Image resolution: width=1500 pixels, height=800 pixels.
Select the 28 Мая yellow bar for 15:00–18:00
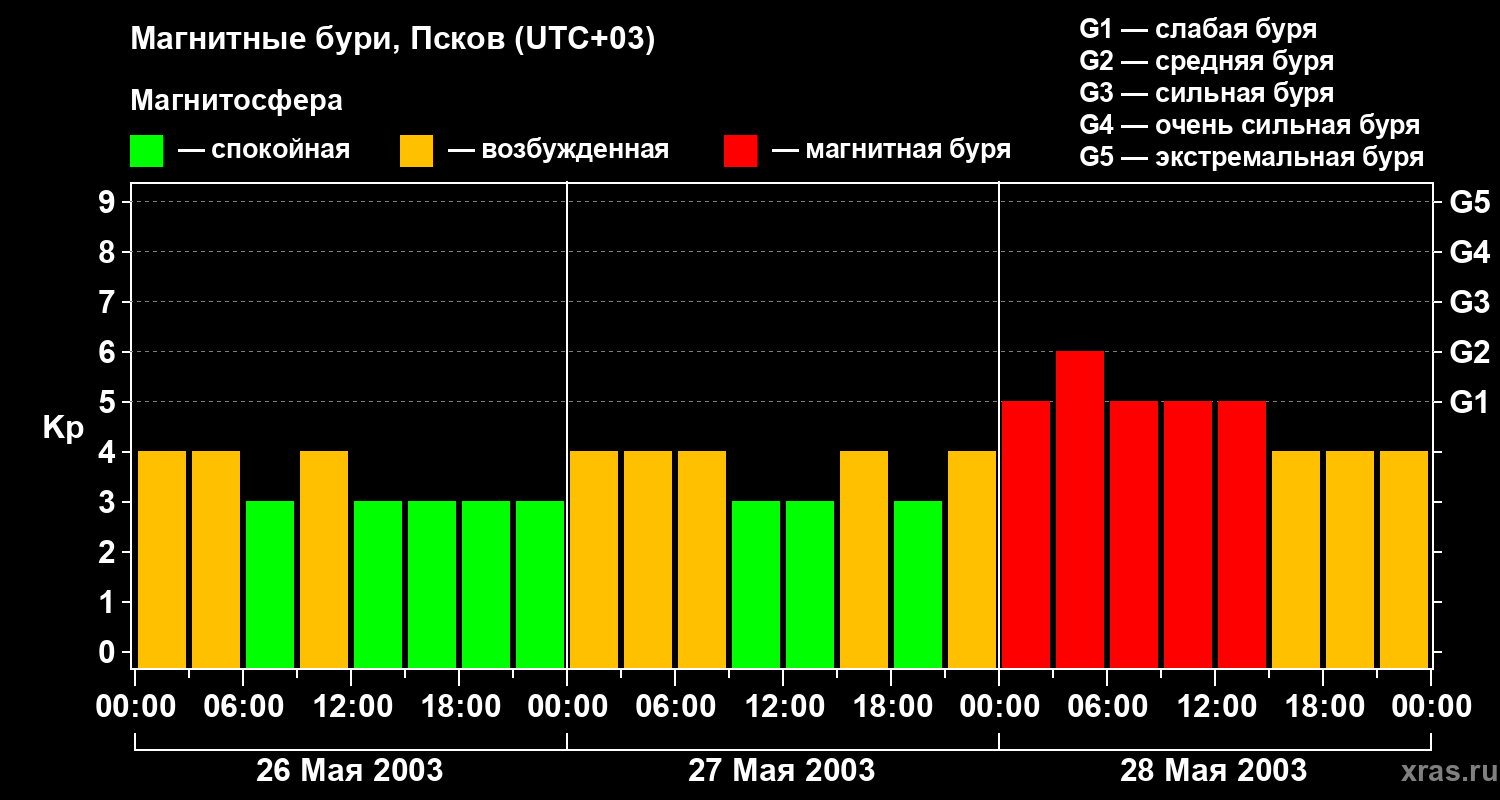1296,560
